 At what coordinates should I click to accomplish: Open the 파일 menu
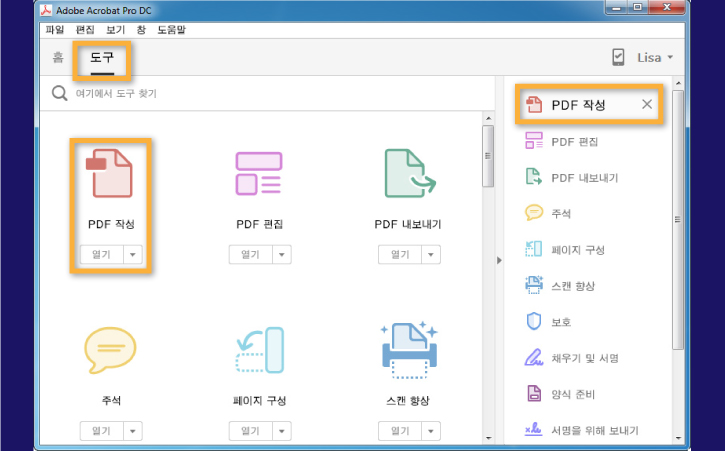tap(55, 30)
